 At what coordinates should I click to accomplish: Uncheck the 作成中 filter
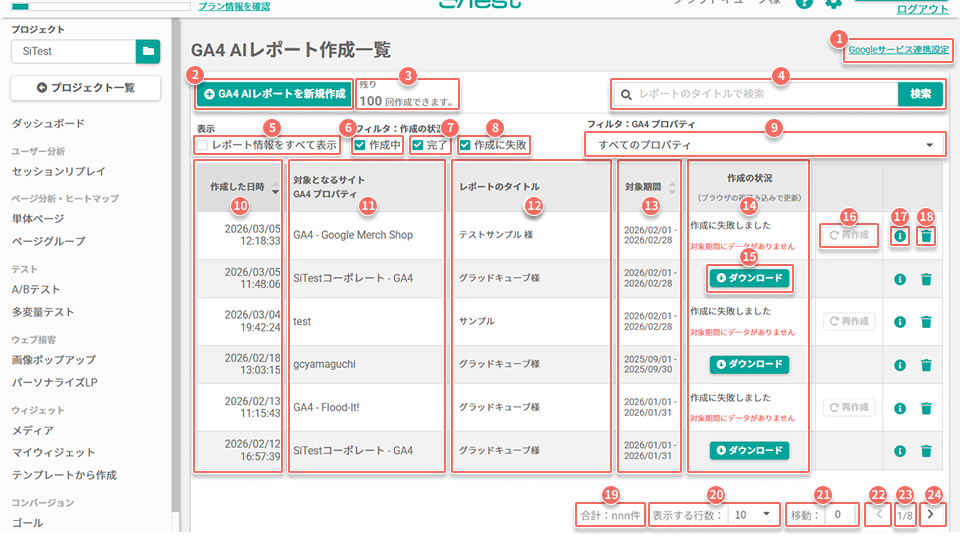click(x=360, y=145)
